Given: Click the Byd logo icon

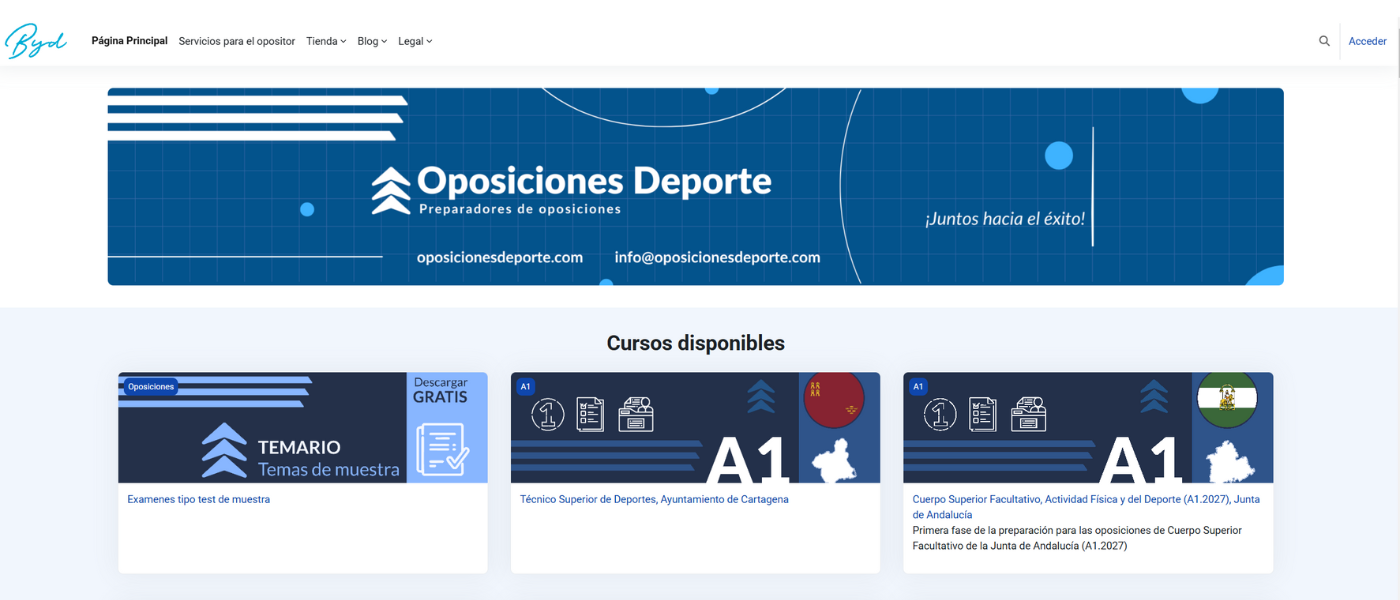Looking at the screenshot, I should [x=35, y=41].
